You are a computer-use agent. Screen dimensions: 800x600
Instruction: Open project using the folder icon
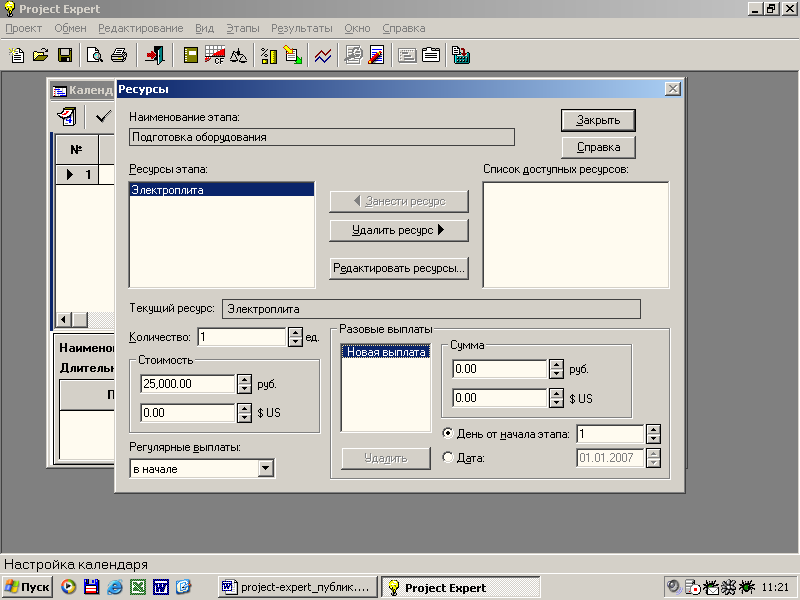[x=41, y=55]
